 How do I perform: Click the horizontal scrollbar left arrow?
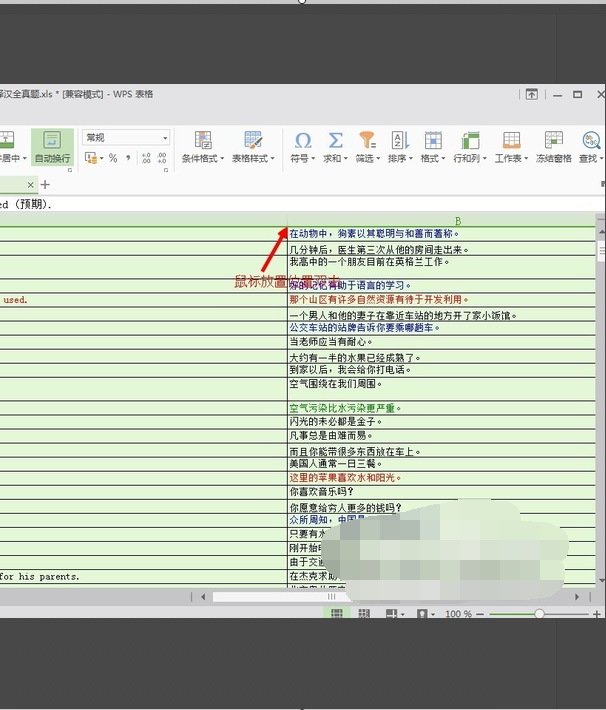tap(203, 597)
